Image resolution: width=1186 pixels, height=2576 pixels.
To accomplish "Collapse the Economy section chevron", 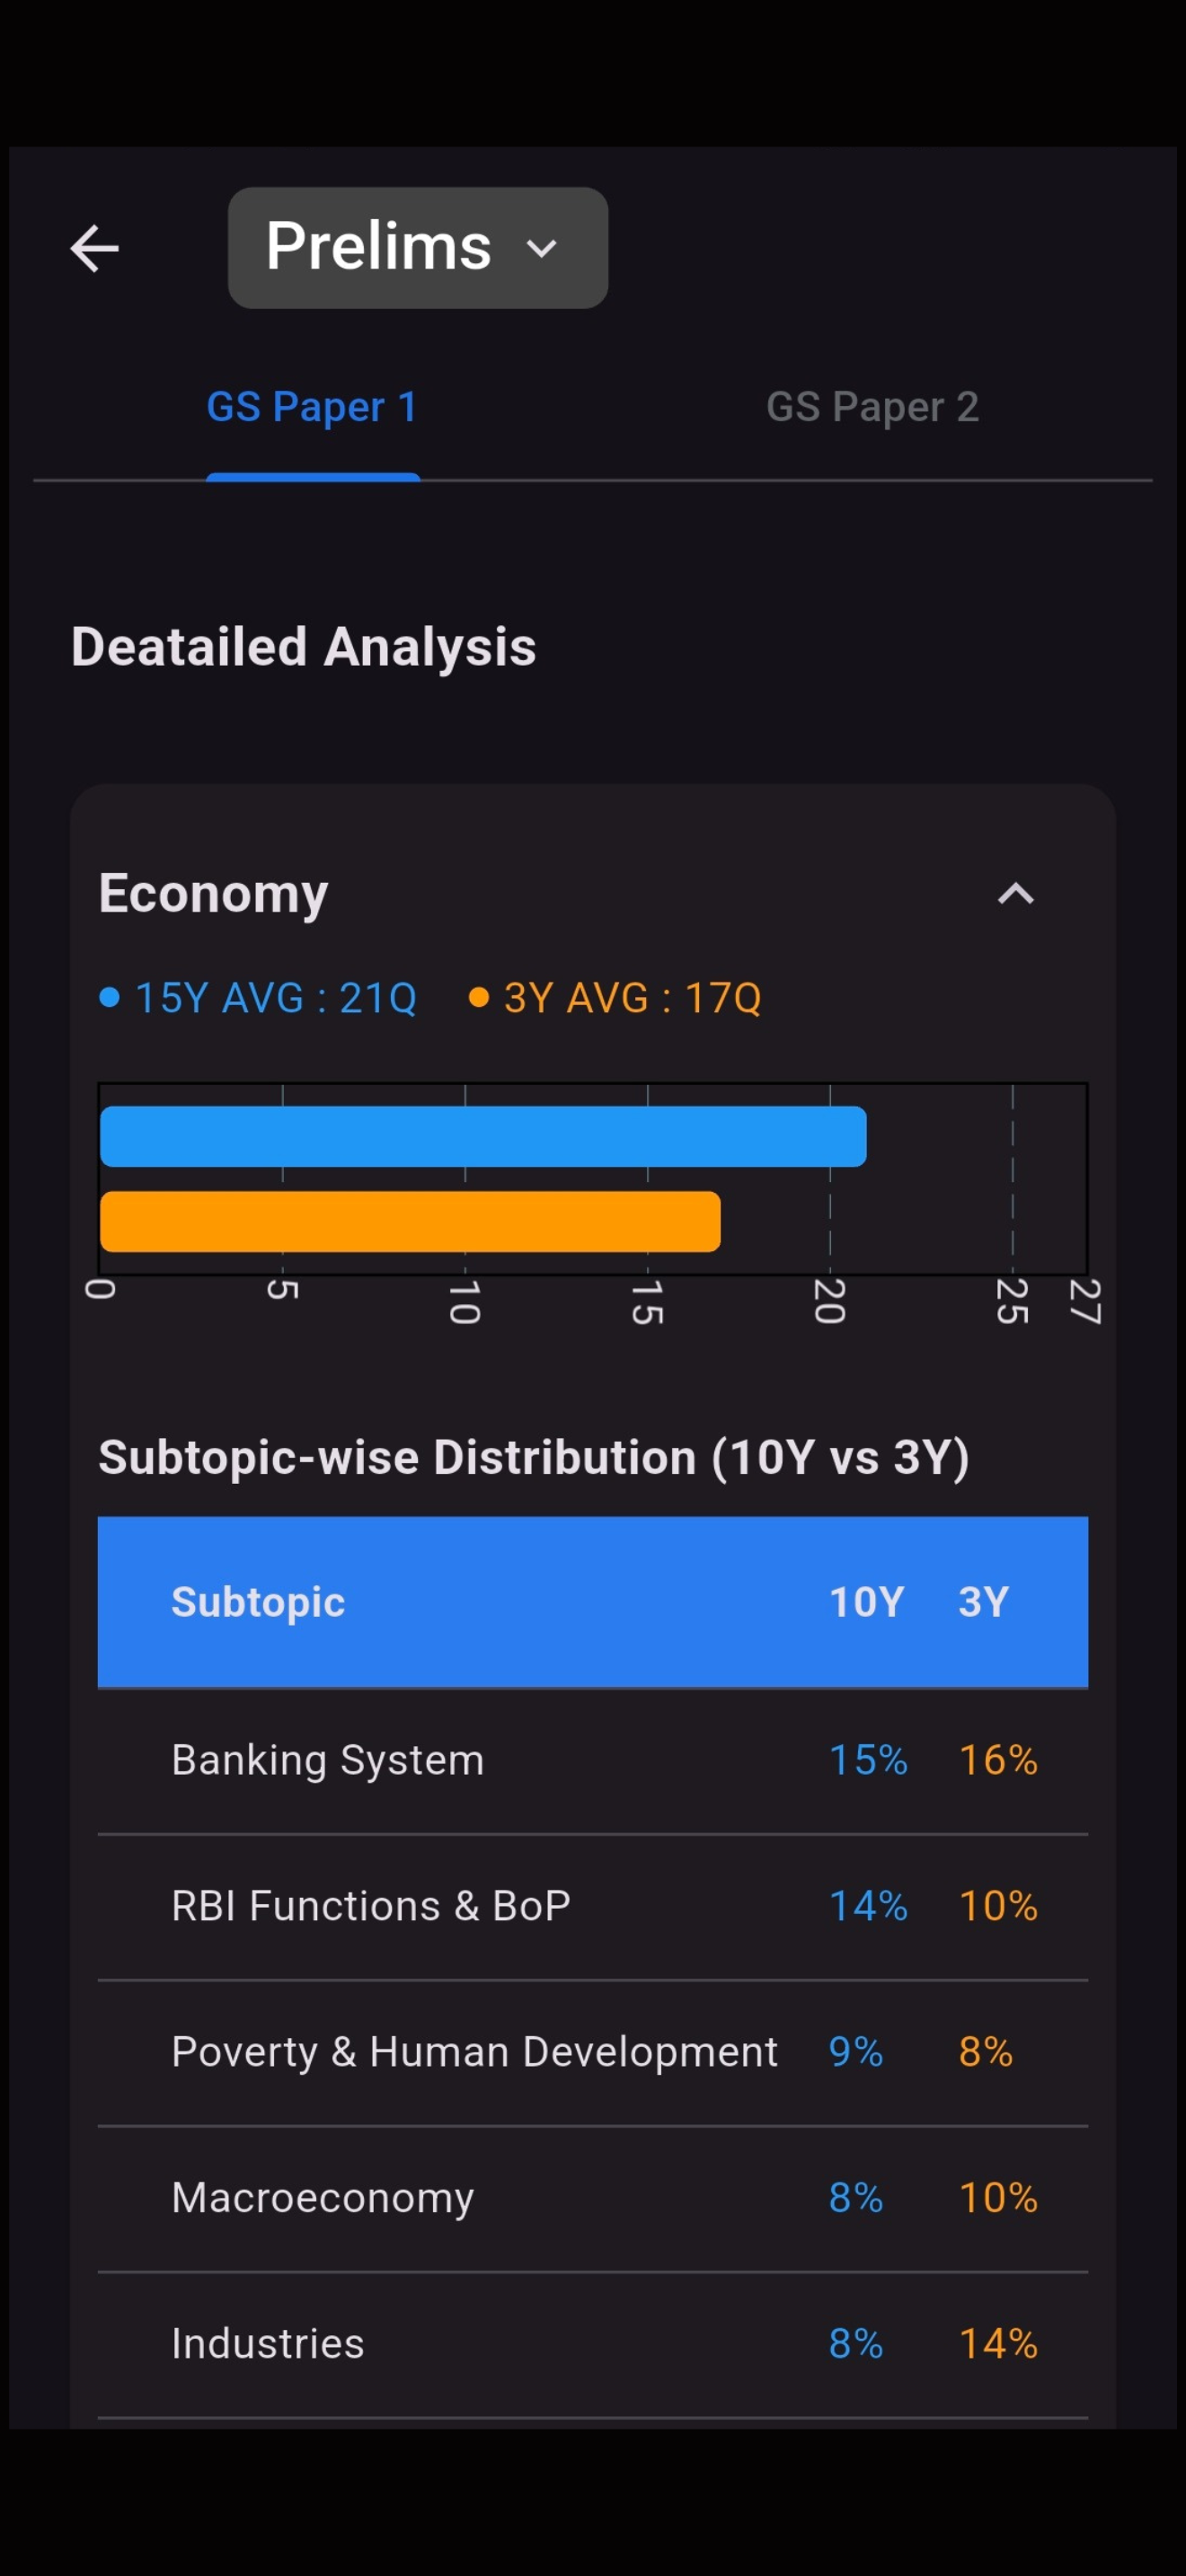I will [1015, 893].
